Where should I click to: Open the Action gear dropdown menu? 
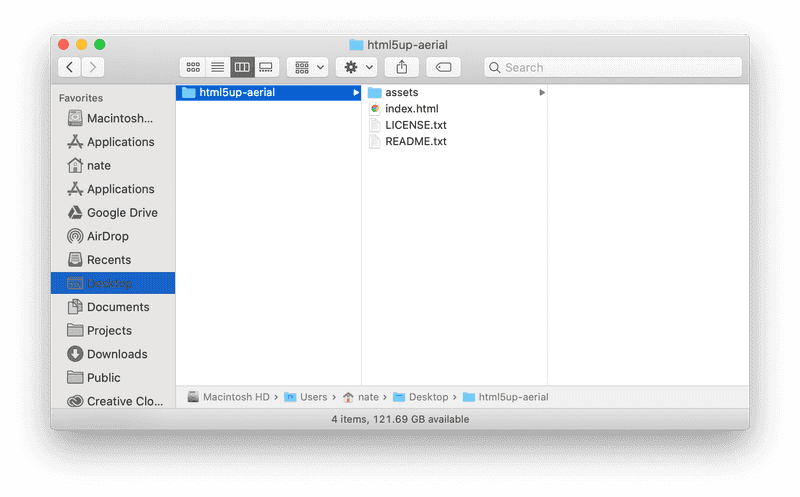tap(356, 67)
